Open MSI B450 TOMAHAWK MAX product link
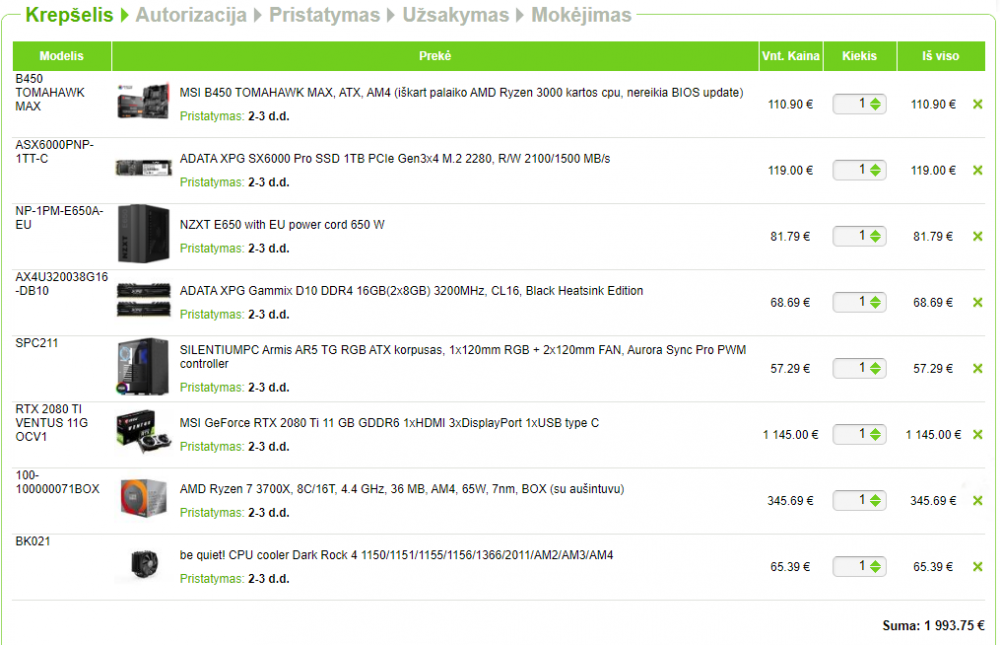 click(x=461, y=93)
